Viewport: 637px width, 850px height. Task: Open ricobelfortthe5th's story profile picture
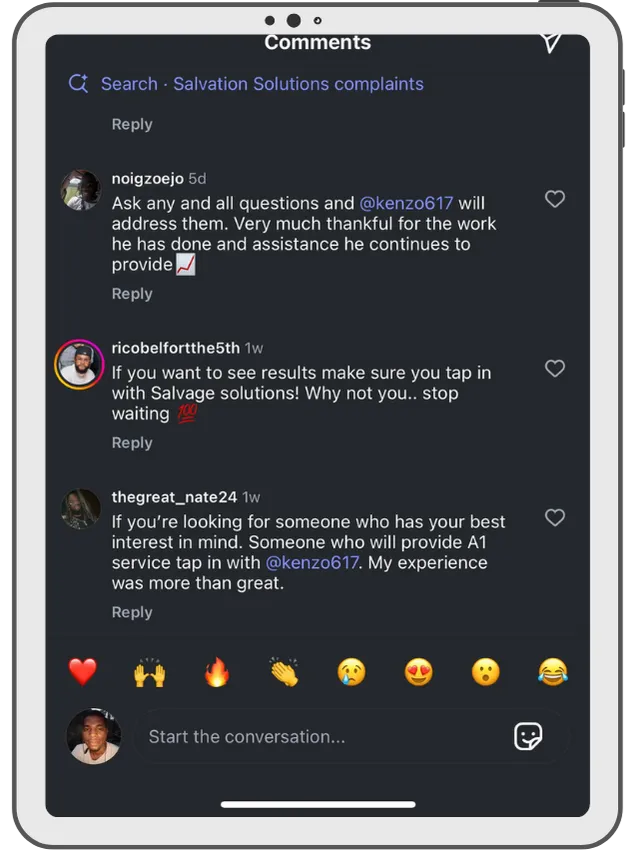pyautogui.click(x=79, y=364)
